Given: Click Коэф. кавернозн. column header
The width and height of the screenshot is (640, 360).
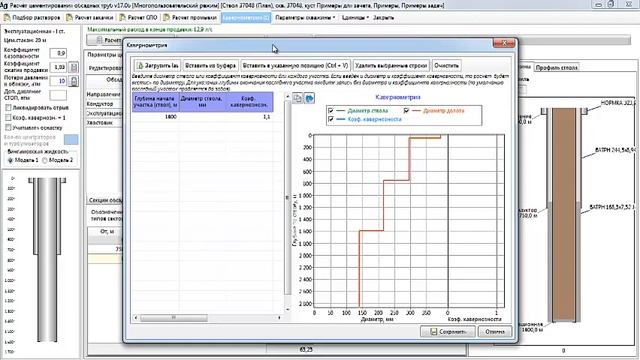Looking at the screenshot, I should pos(250,102).
